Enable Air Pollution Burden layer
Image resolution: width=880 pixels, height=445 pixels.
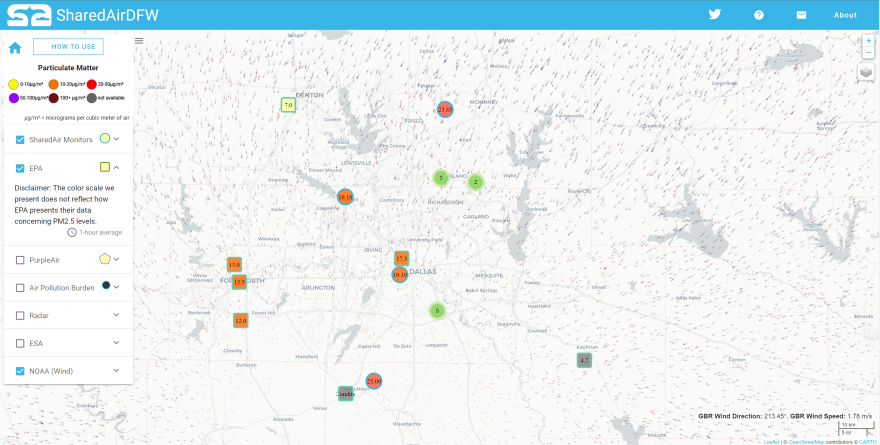coord(20,288)
